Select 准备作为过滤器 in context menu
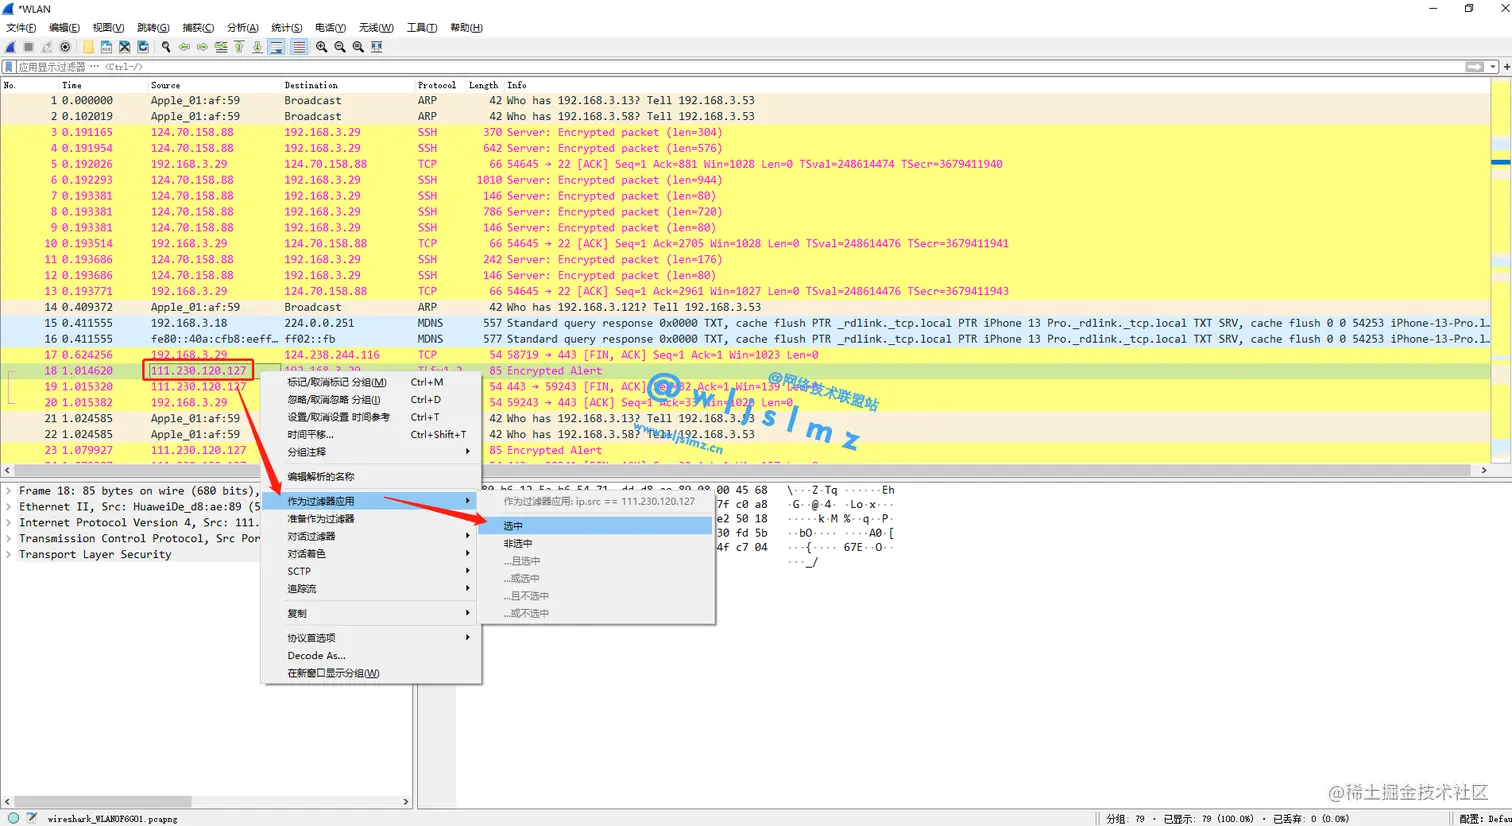The image size is (1512, 826). [x=370, y=519]
